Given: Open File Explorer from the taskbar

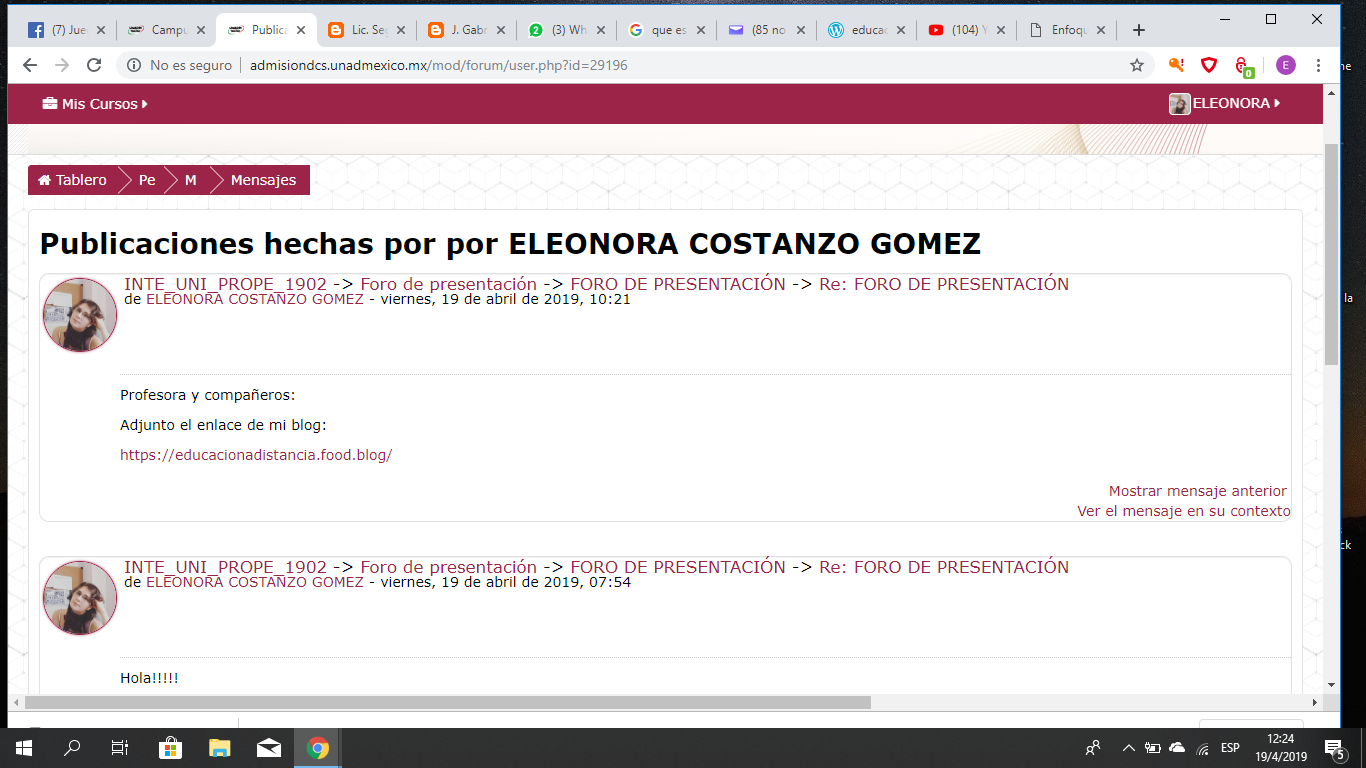Looking at the screenshot, I should pyautogui.click(x=219, y=748).
